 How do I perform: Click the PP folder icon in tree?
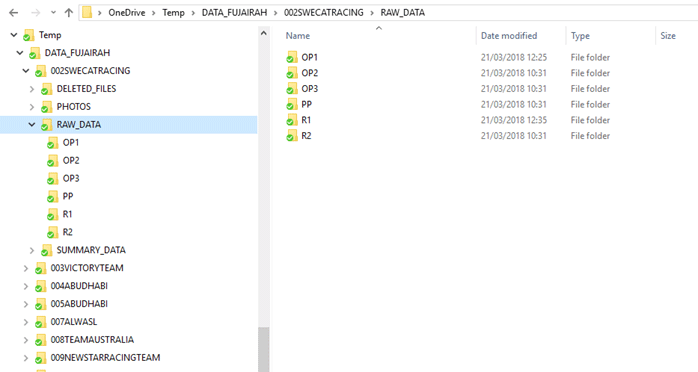[53, 197]
